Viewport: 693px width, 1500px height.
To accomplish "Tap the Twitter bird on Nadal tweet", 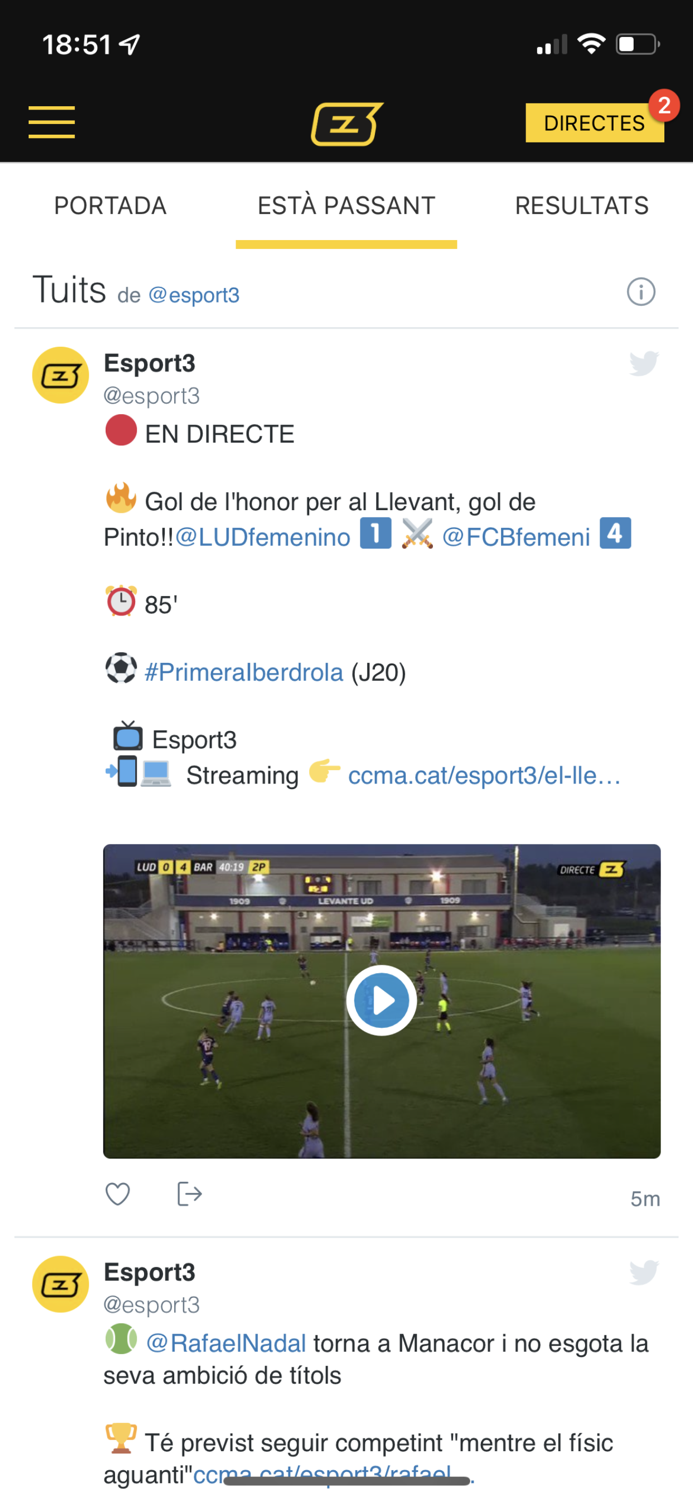I will (x=644, y=1272).
